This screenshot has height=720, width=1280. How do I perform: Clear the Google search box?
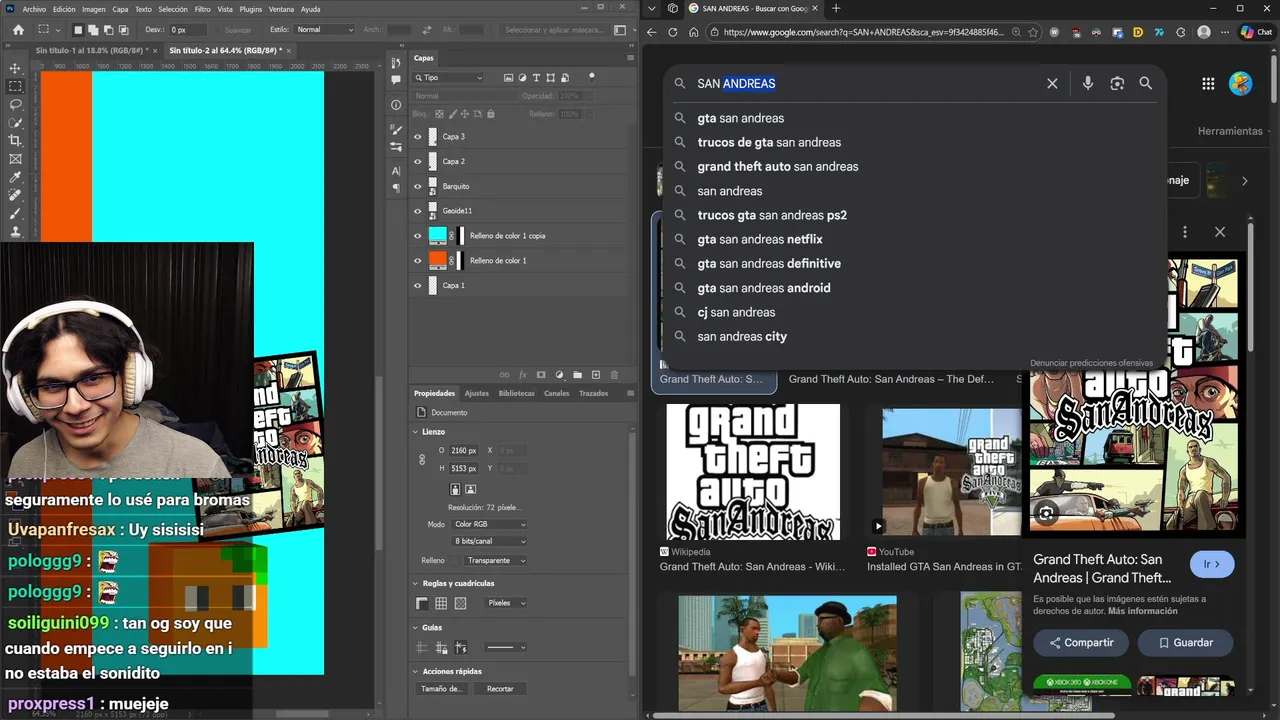point(1052,83)
